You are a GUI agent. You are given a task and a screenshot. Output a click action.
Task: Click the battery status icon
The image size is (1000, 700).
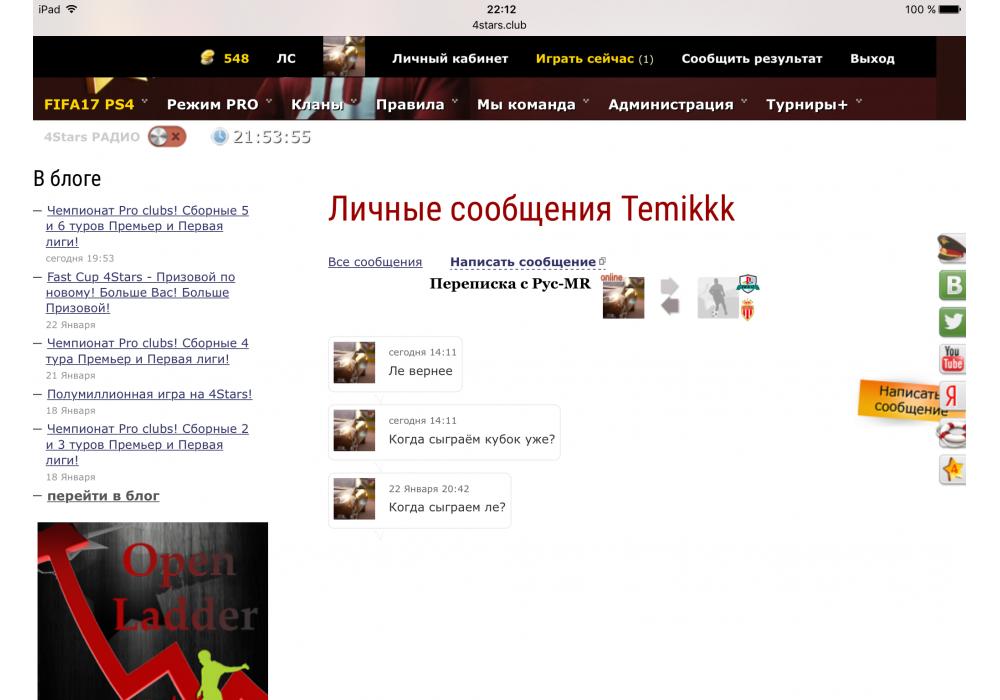click(950, 9)
